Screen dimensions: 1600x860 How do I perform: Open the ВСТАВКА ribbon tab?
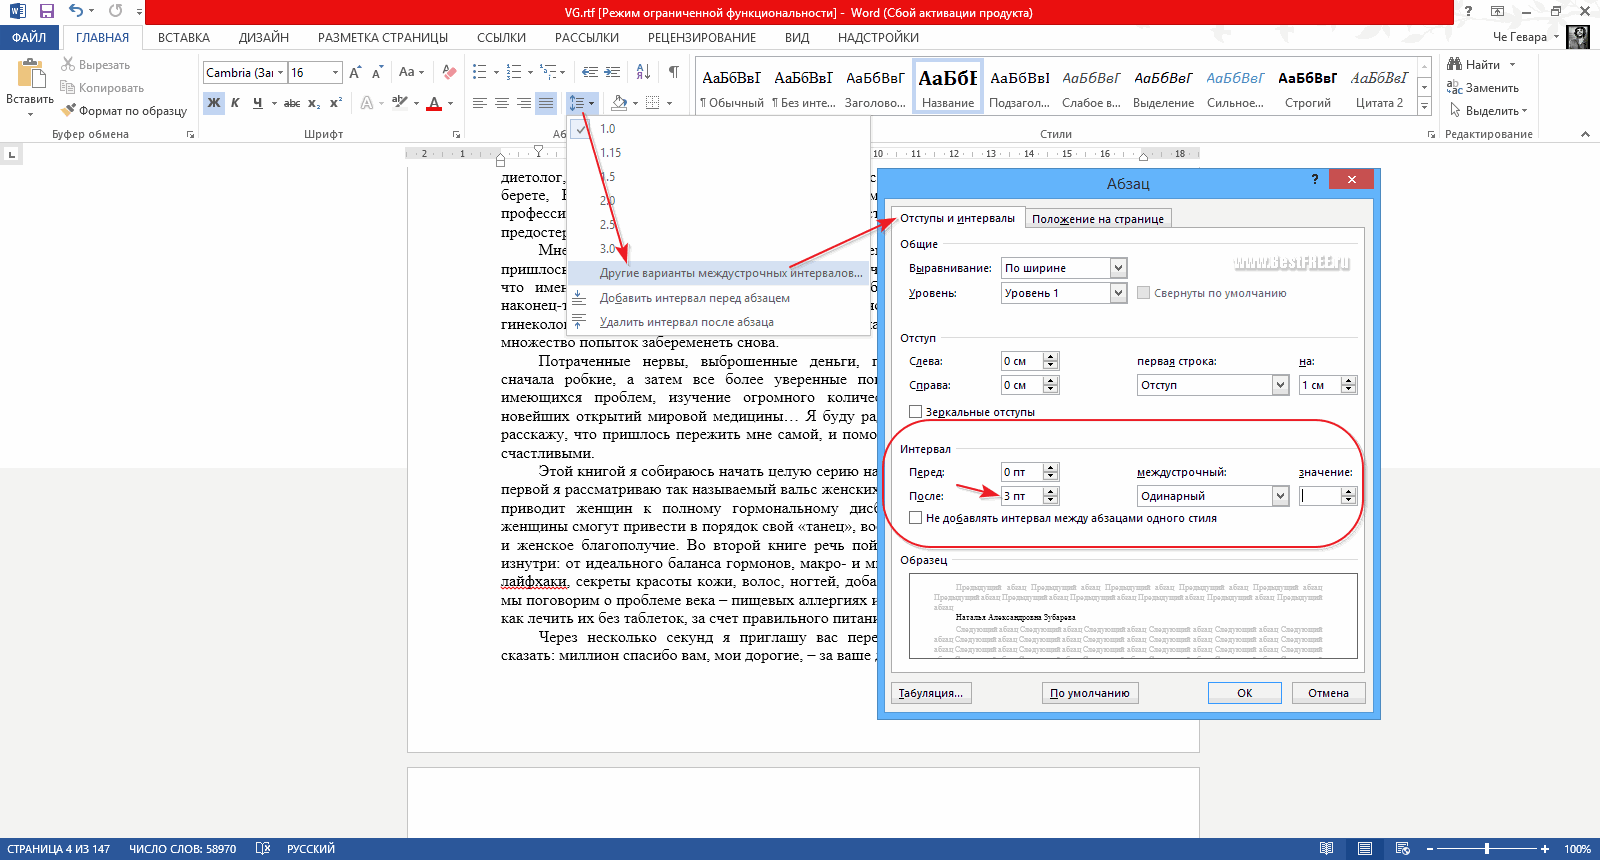184,38
